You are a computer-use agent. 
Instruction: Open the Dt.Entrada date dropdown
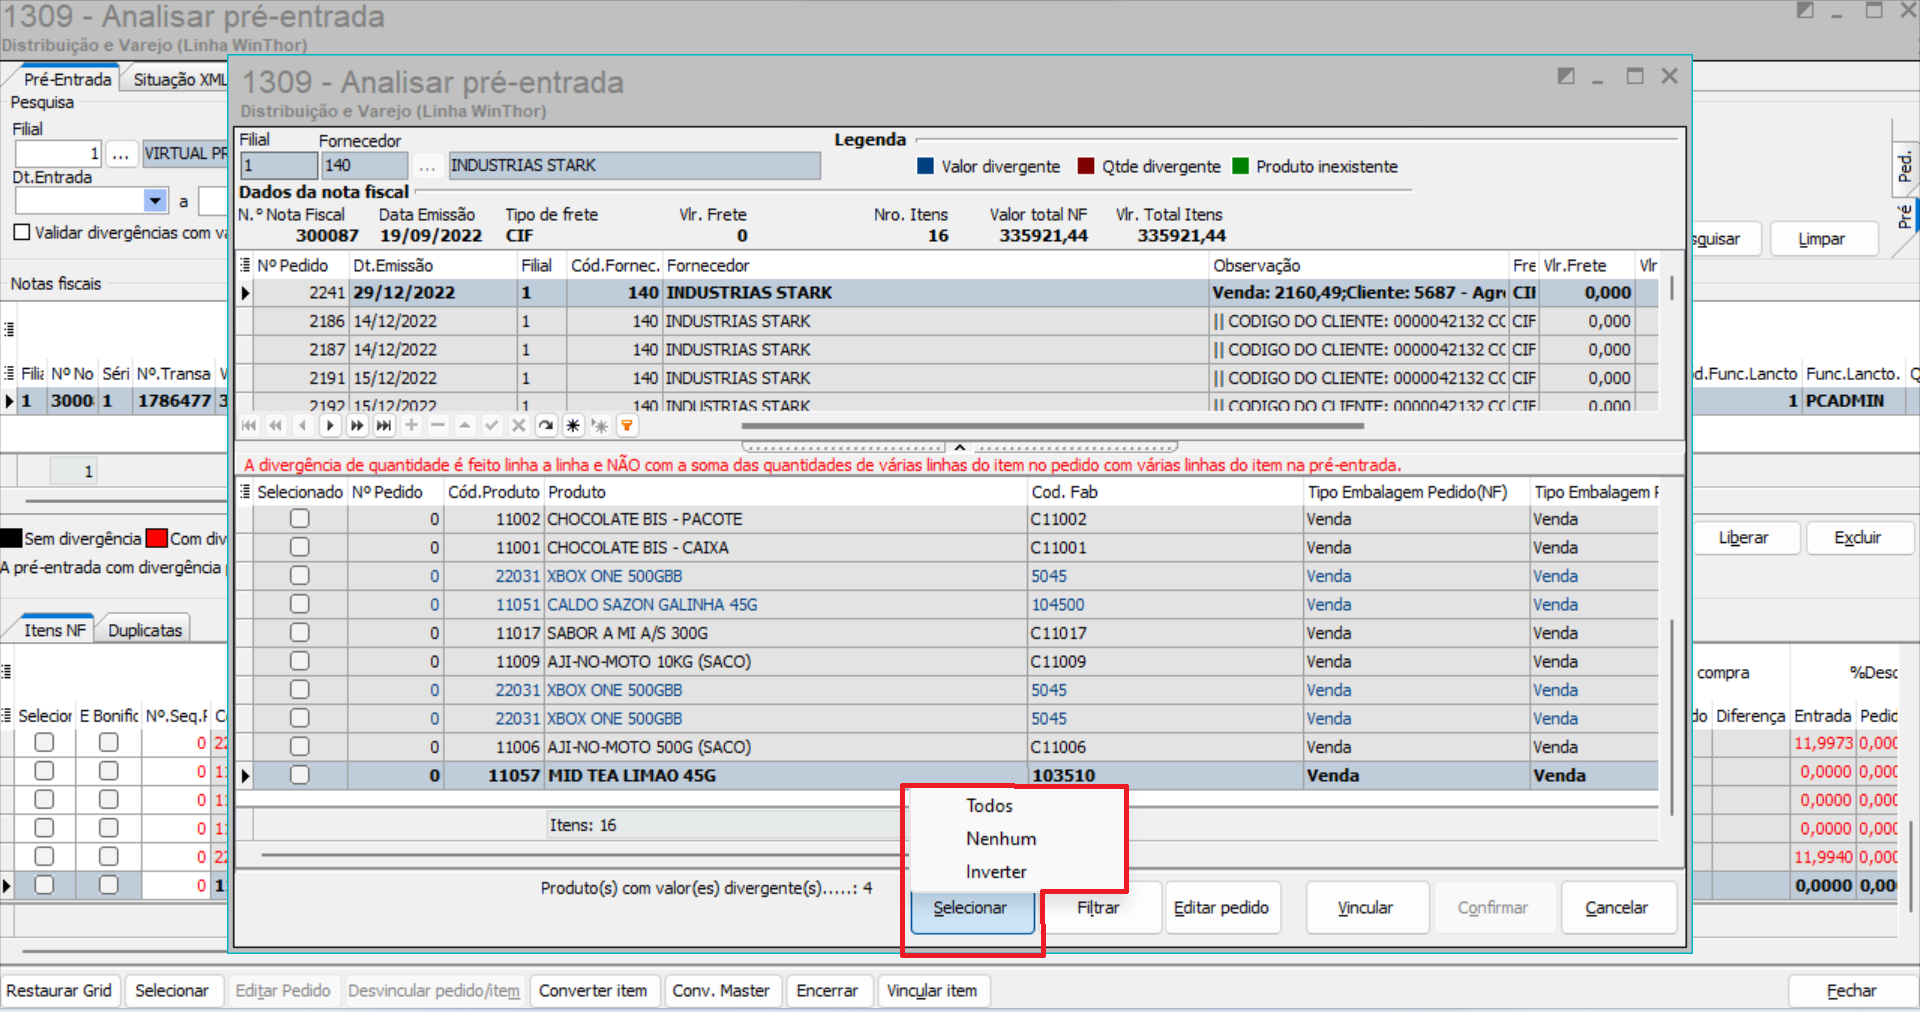click(155, 201)
